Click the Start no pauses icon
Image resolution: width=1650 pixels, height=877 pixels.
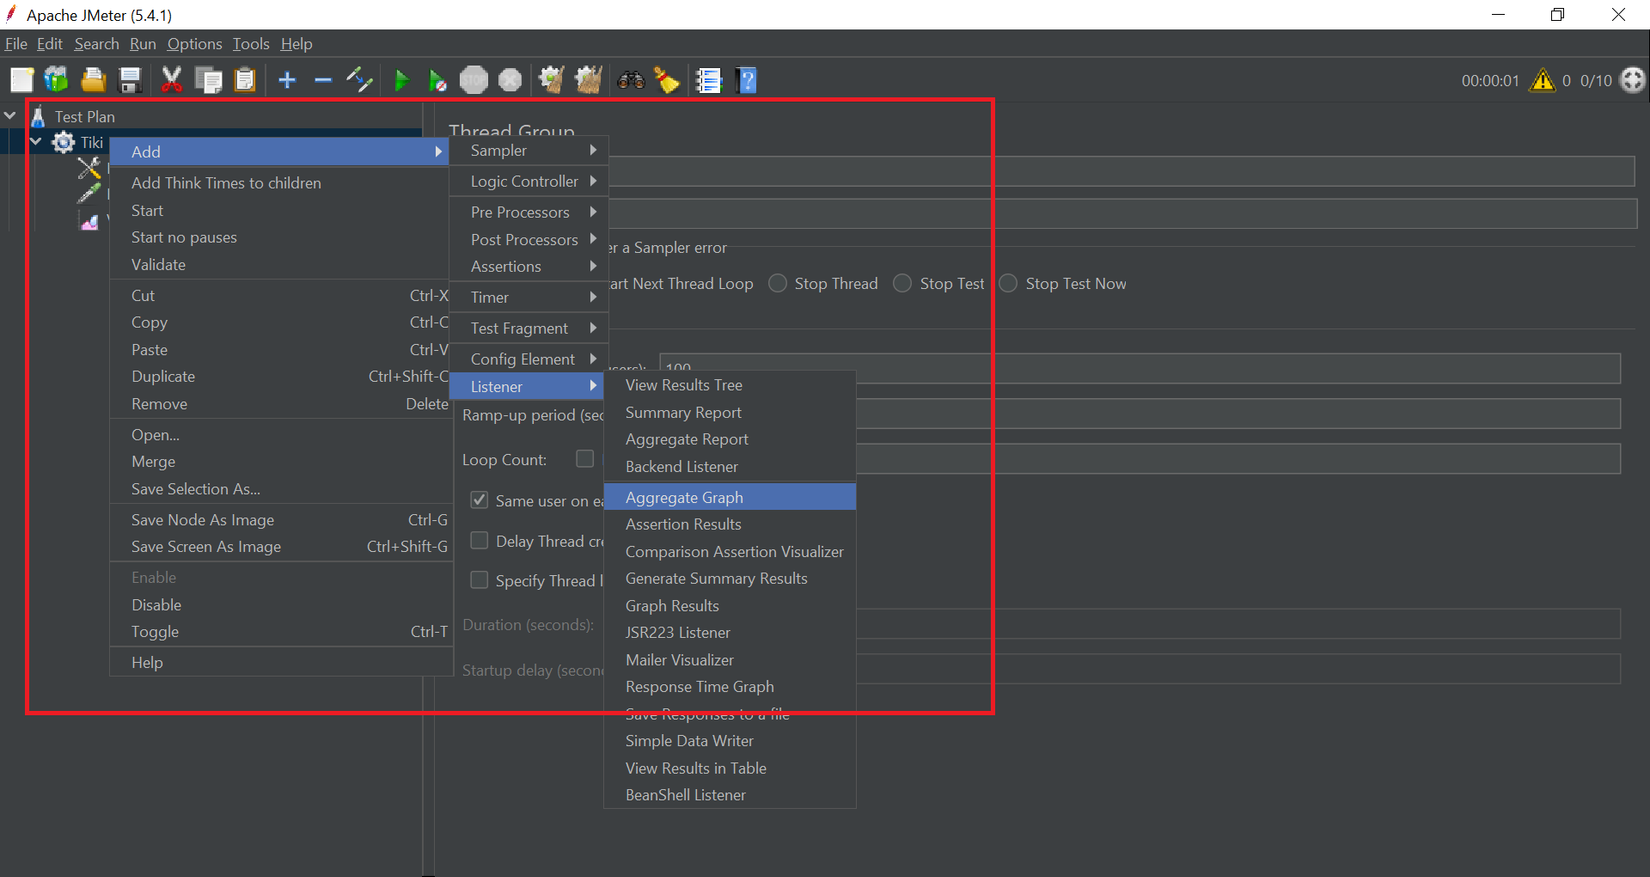438,80
